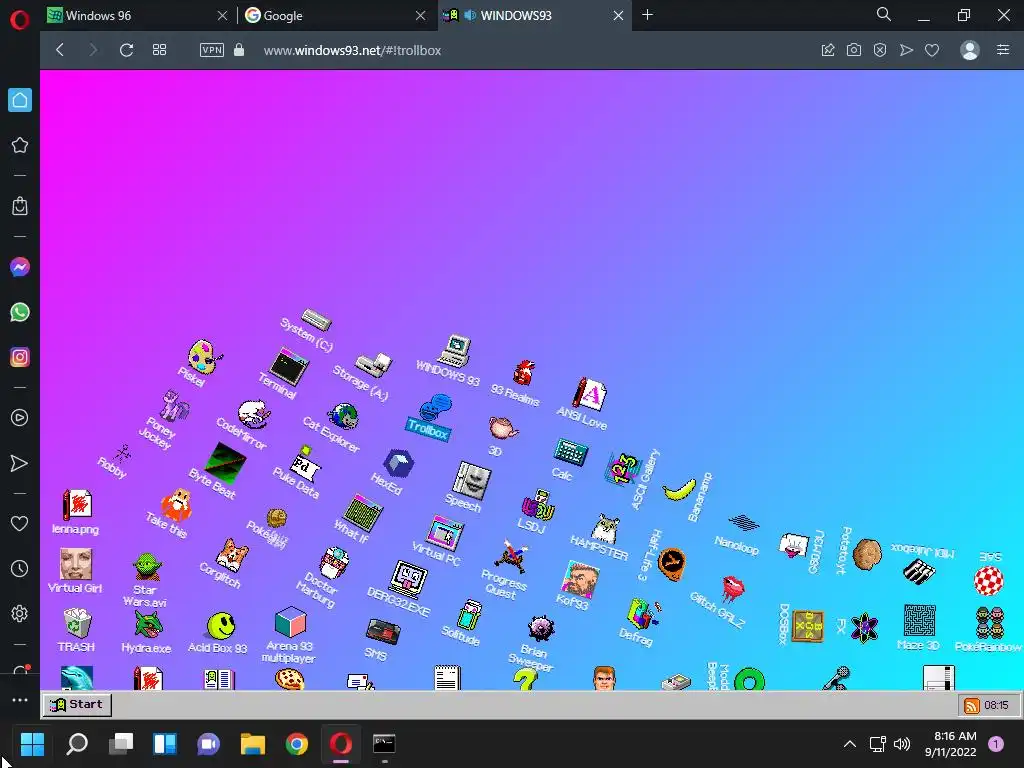Open Instagram in Opera sidebar
Image resolution: width=1024 pixels, height=768 pixels.
tap(20, 357)
